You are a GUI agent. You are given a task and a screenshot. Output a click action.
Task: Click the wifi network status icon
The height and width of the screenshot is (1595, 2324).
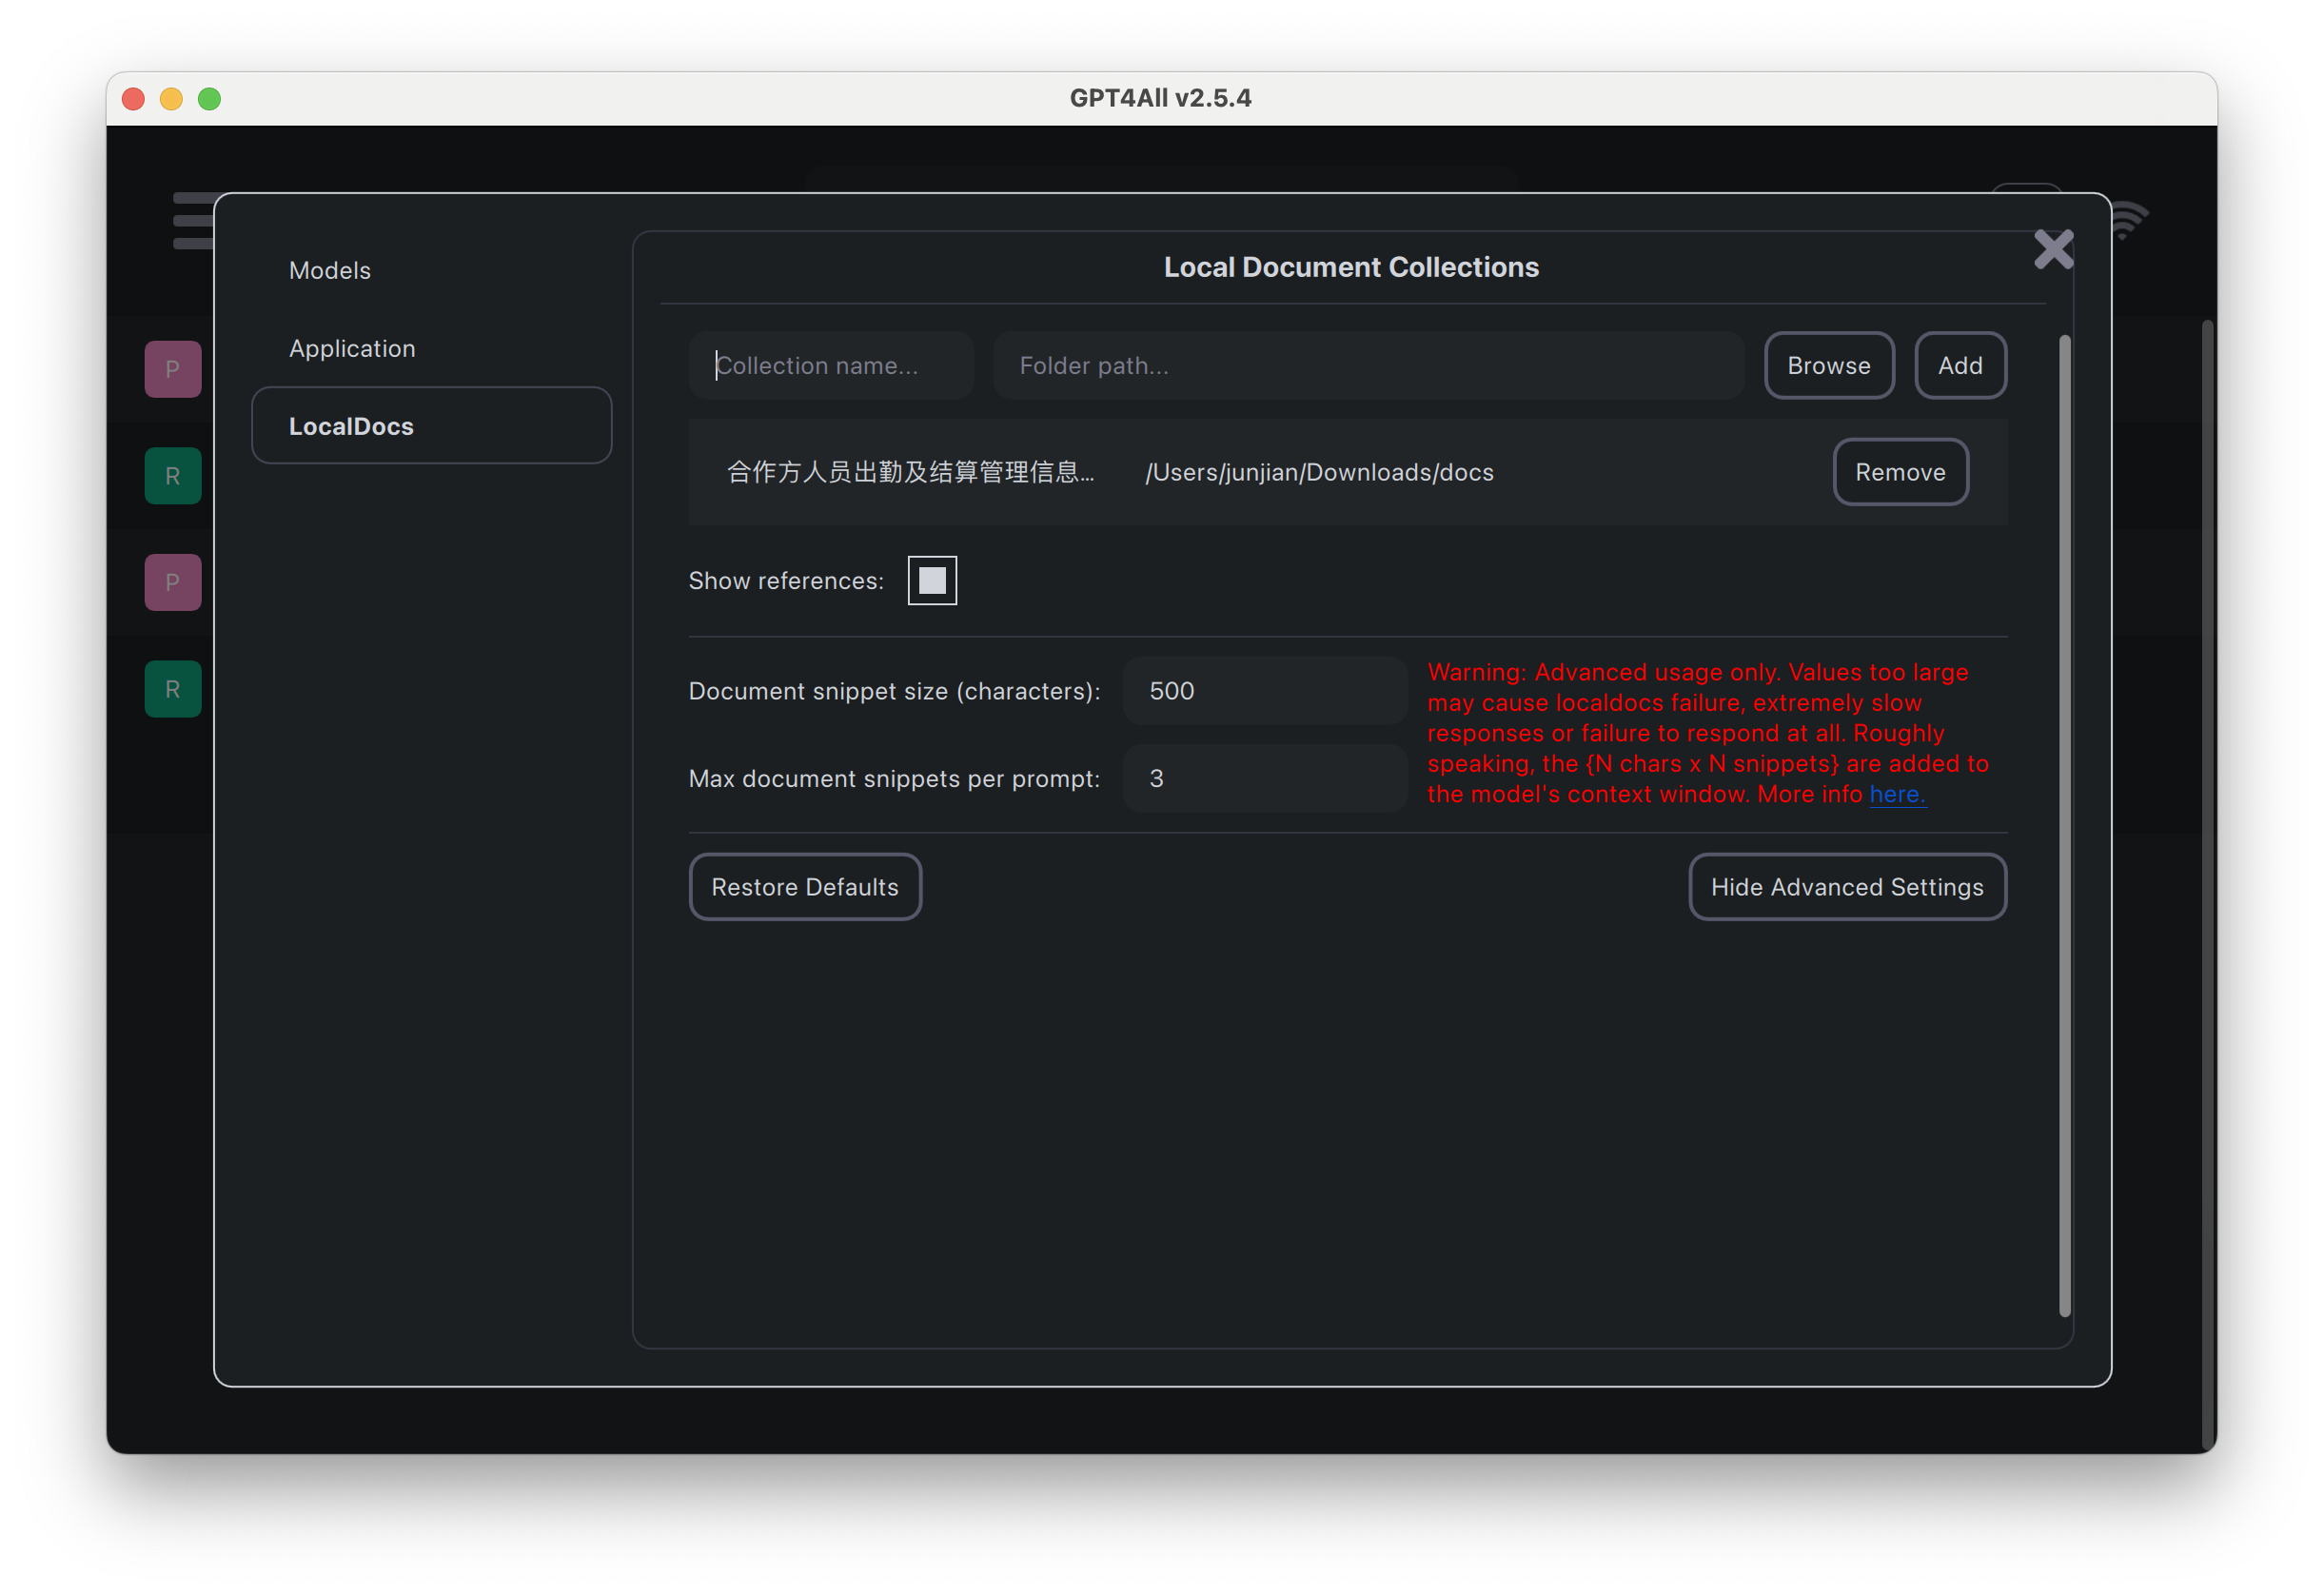[2130, 221]
